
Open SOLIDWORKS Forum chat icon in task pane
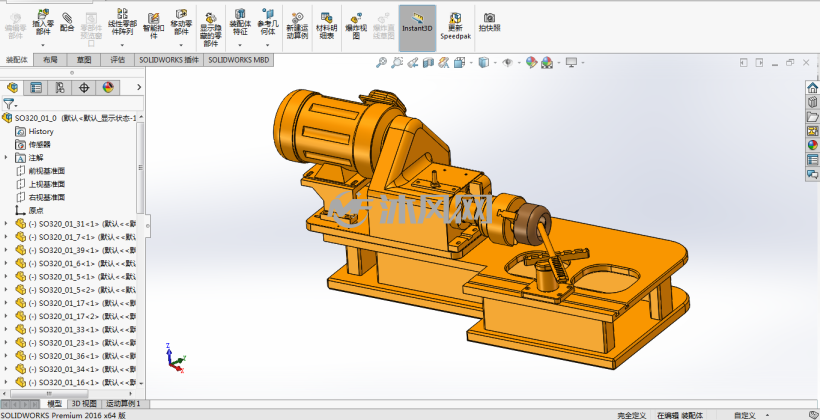point(812,174)
